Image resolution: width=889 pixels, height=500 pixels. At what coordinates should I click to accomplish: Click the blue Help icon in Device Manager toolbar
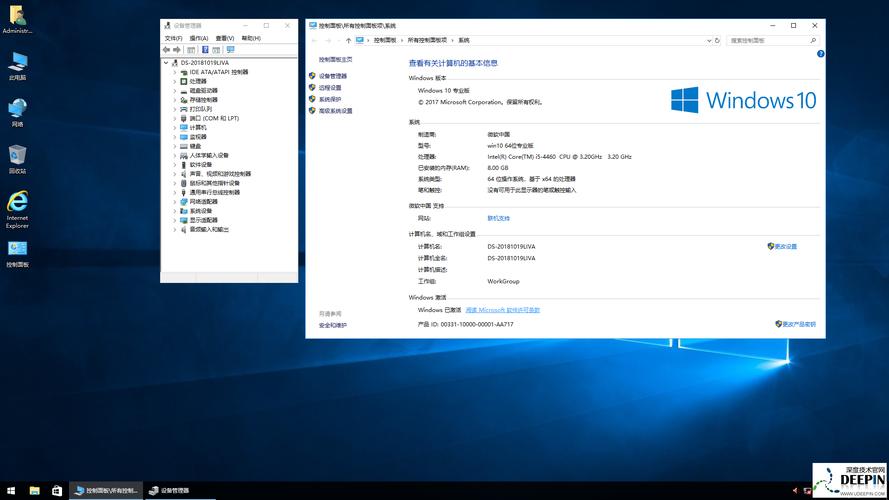[x=205, y=50]
